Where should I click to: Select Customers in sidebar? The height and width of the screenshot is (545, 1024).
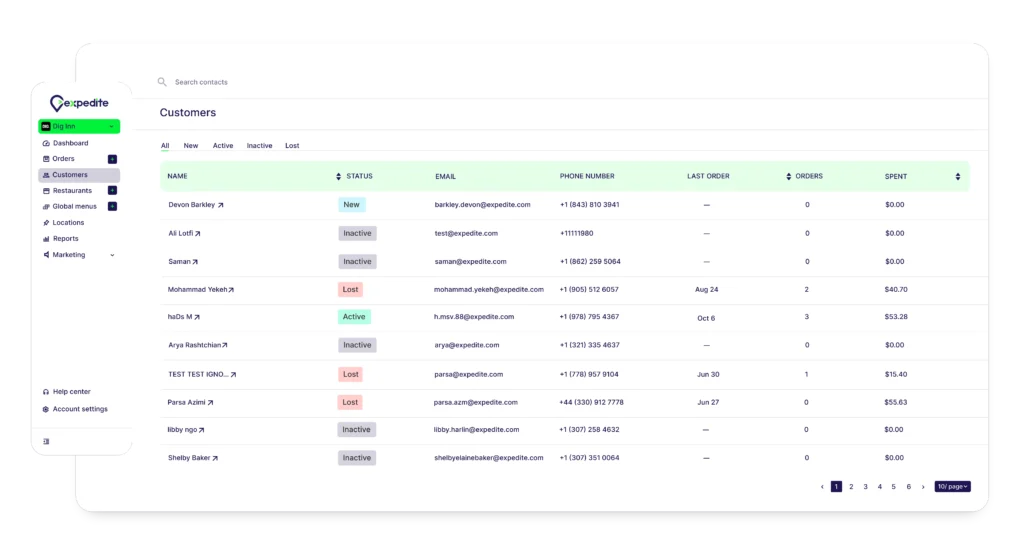[x=79, y=175]
